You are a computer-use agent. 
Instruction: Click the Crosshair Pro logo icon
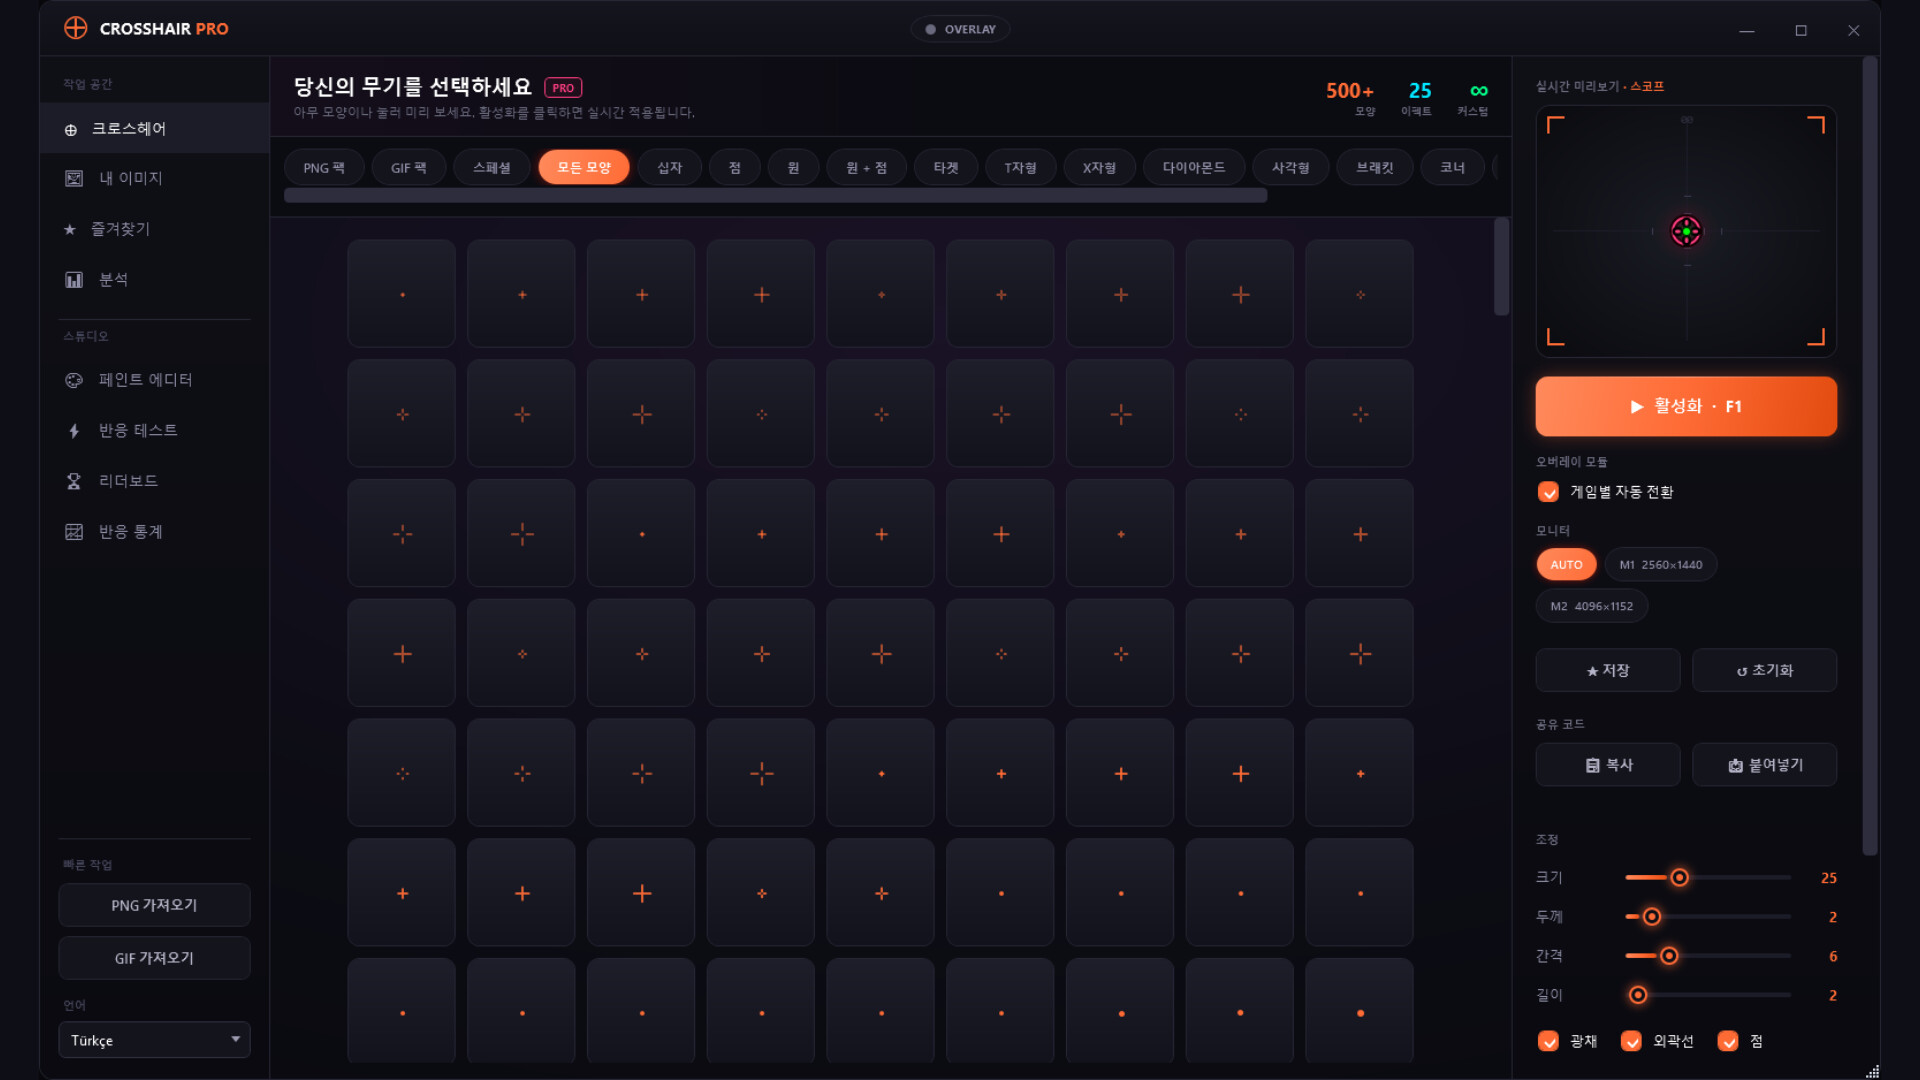click(76, 28)
